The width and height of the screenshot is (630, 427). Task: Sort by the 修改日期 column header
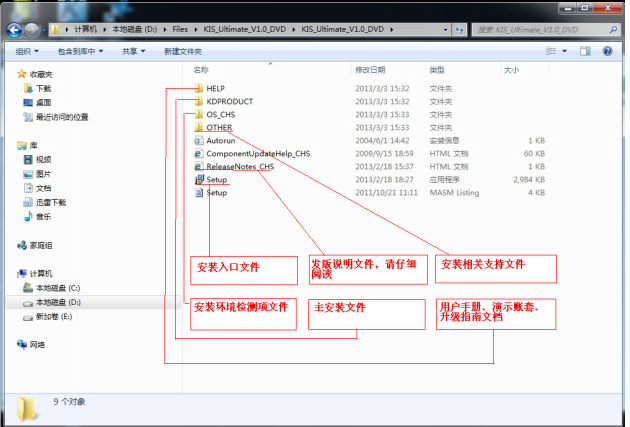click(x=370, y=70)
